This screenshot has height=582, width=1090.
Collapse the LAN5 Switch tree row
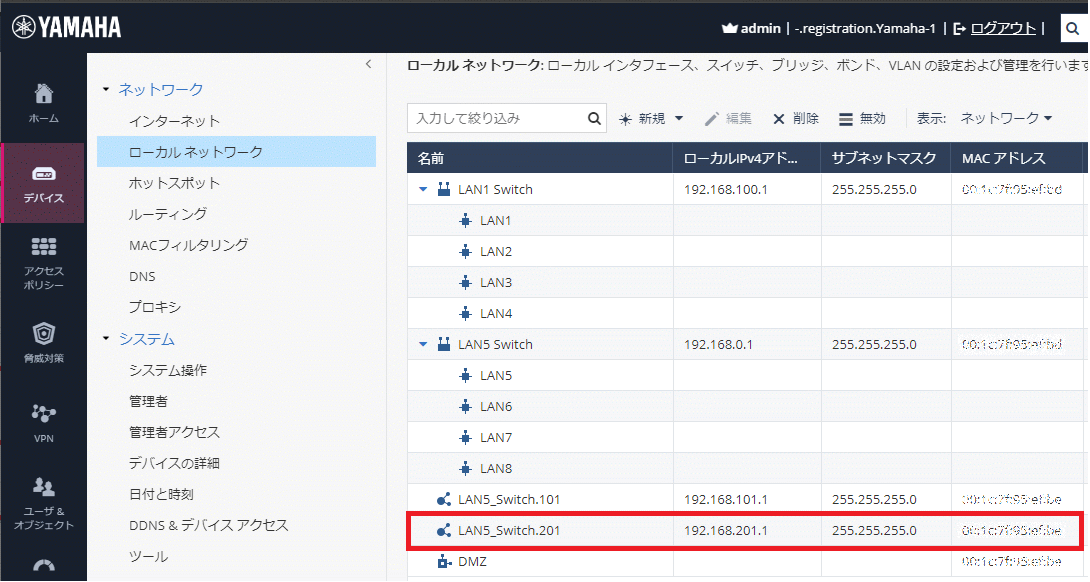(423, 345)
